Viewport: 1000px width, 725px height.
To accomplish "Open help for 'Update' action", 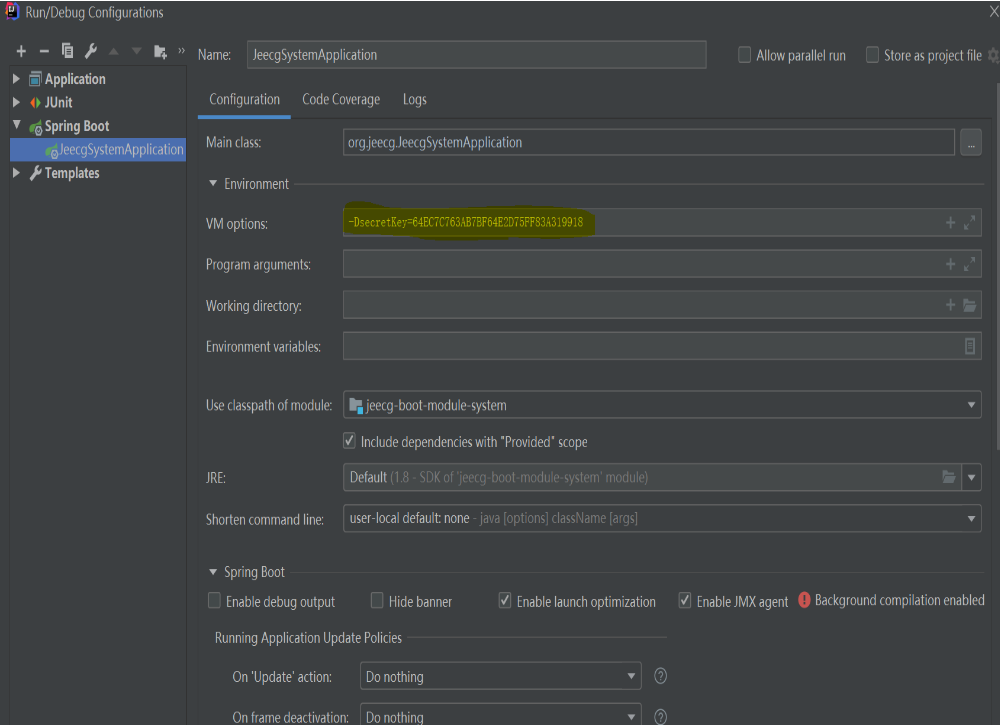I will tap(661, 676).
